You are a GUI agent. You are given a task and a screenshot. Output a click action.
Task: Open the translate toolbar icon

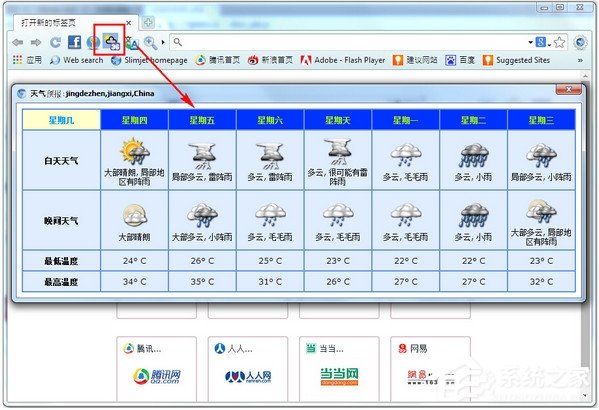(x=131, y=42)
